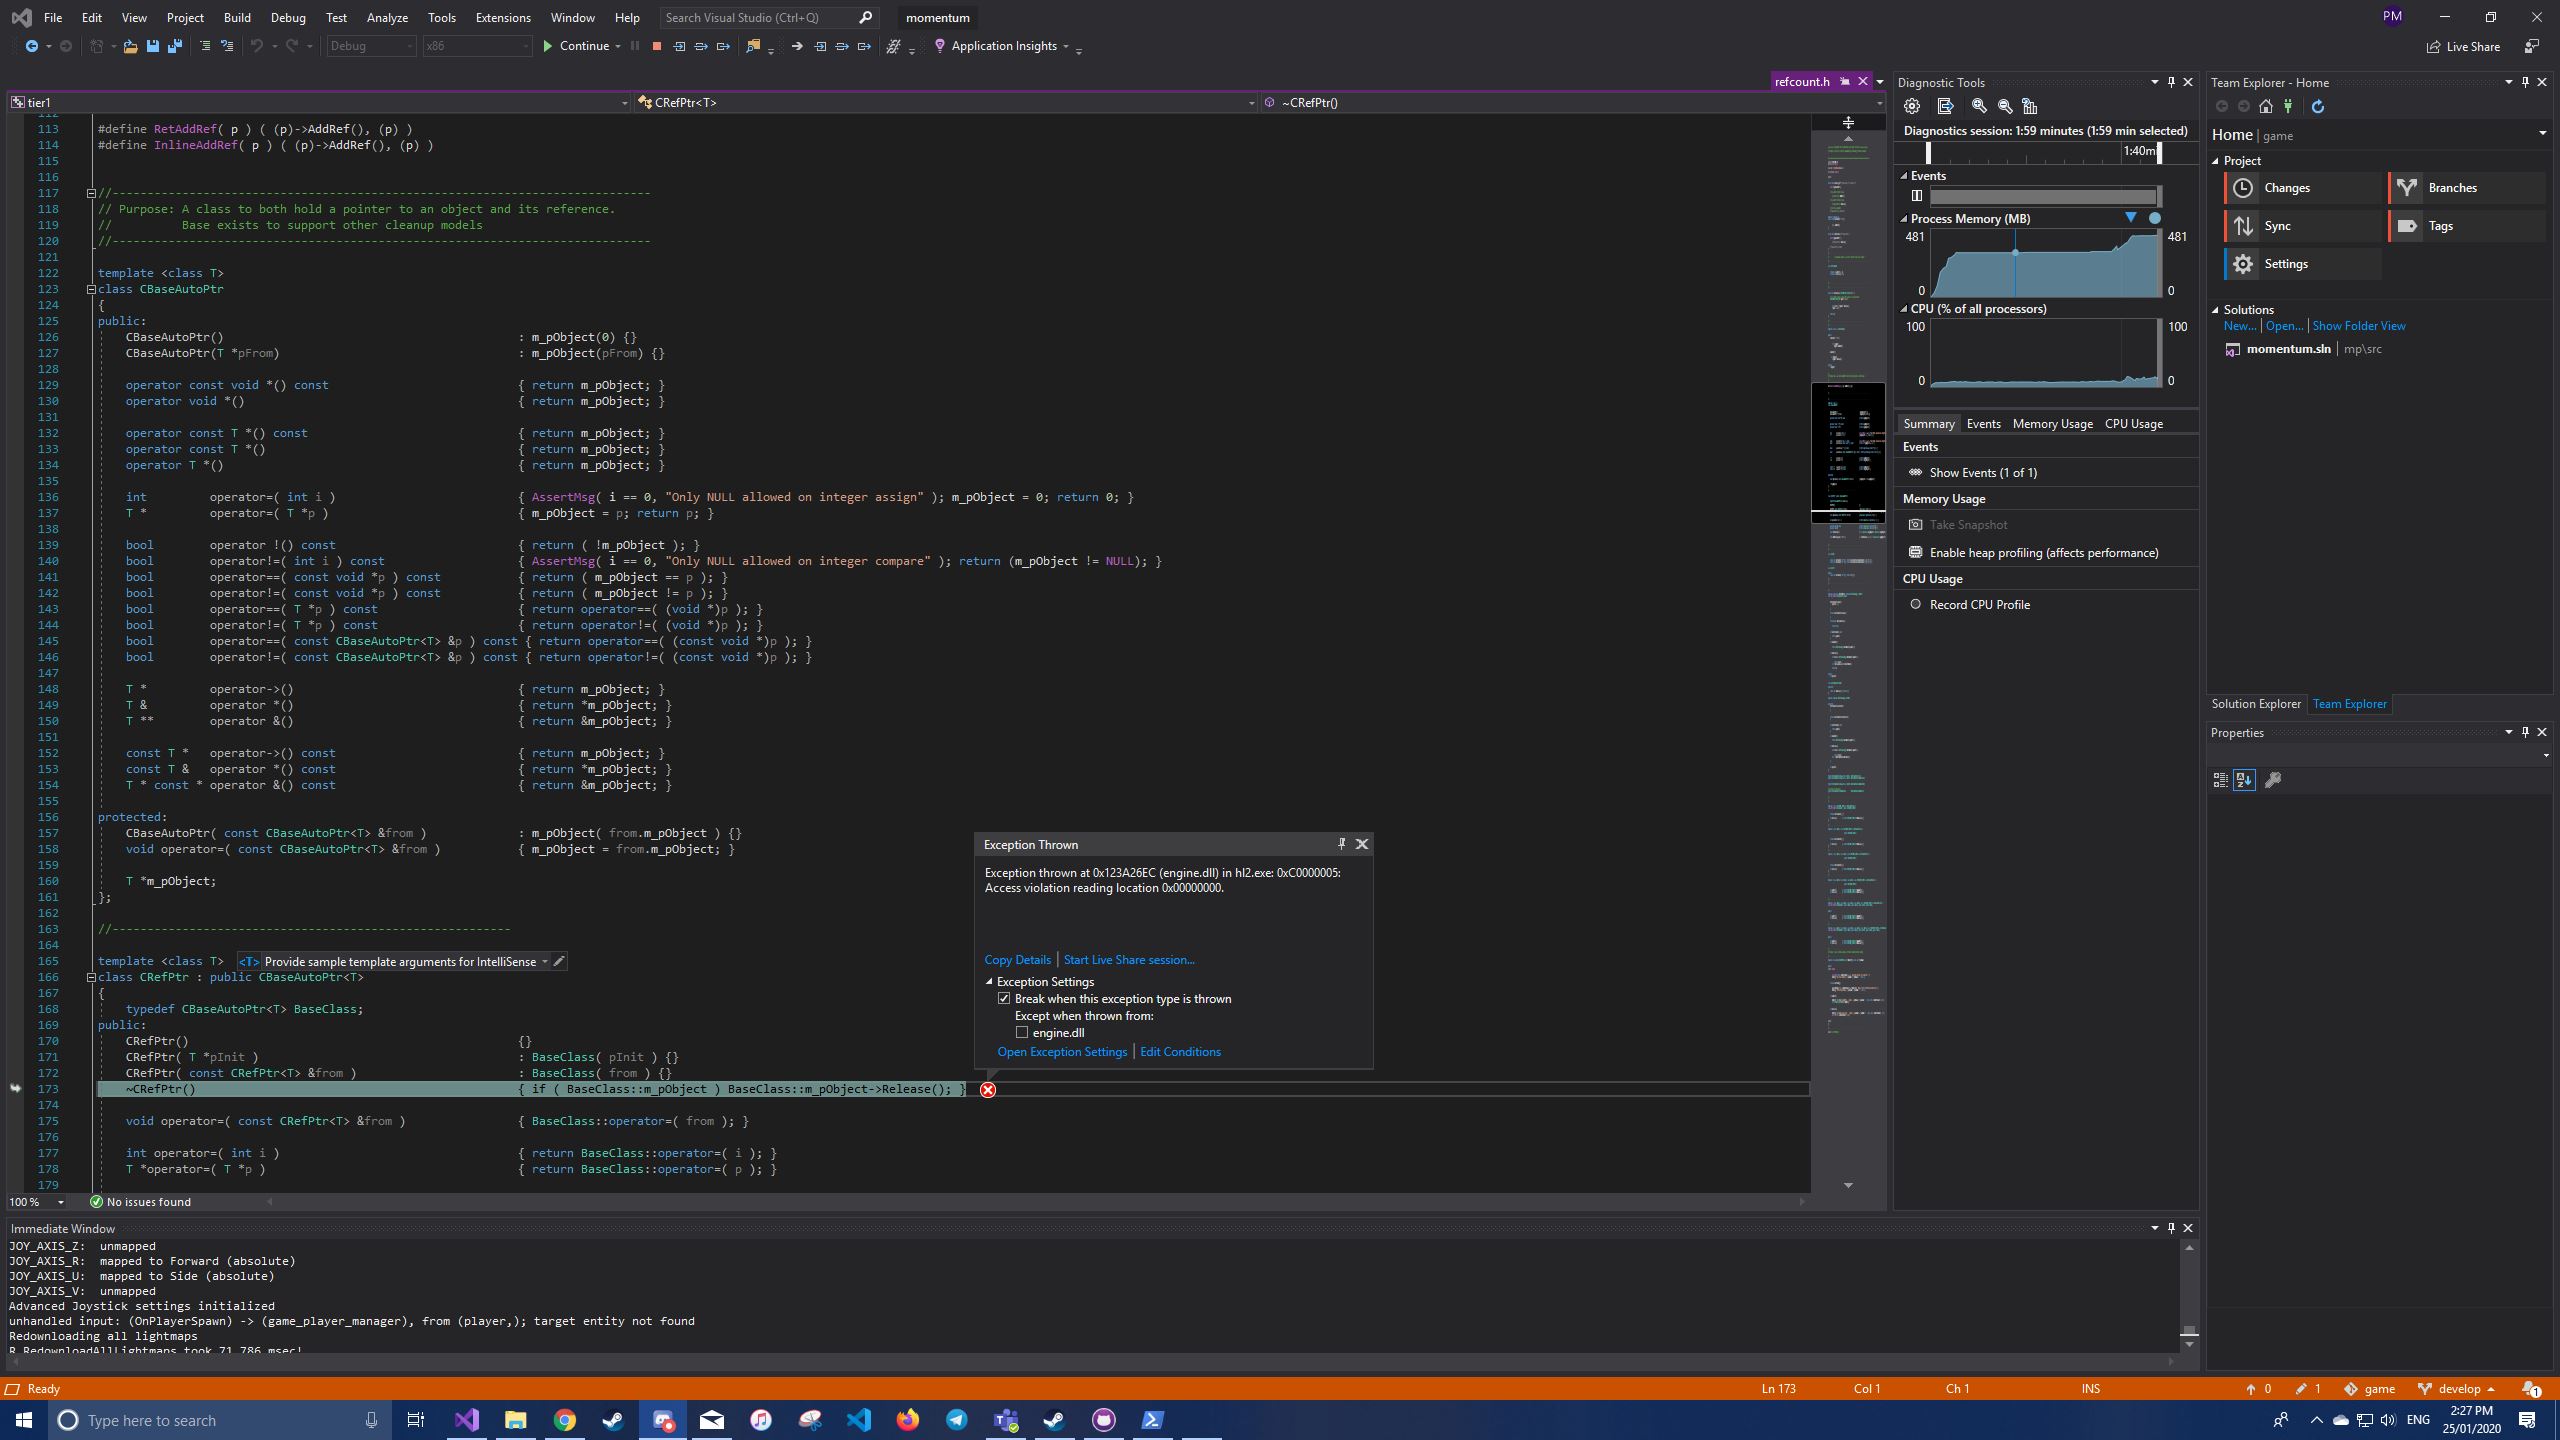
Task: Click the Save All toolbar icon
Action: pos(174,46)
